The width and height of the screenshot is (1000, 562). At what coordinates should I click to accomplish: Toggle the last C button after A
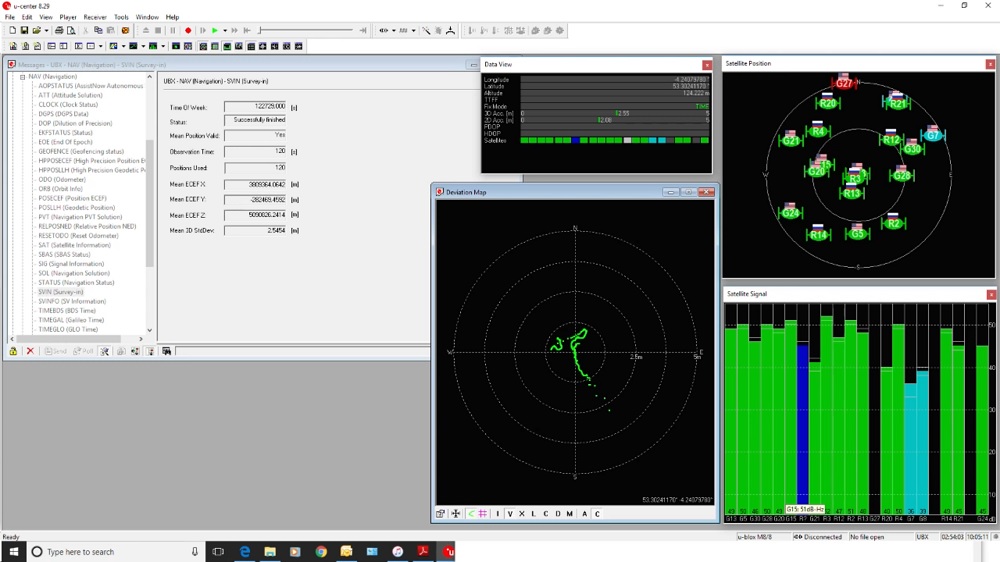tap(597, 514)
